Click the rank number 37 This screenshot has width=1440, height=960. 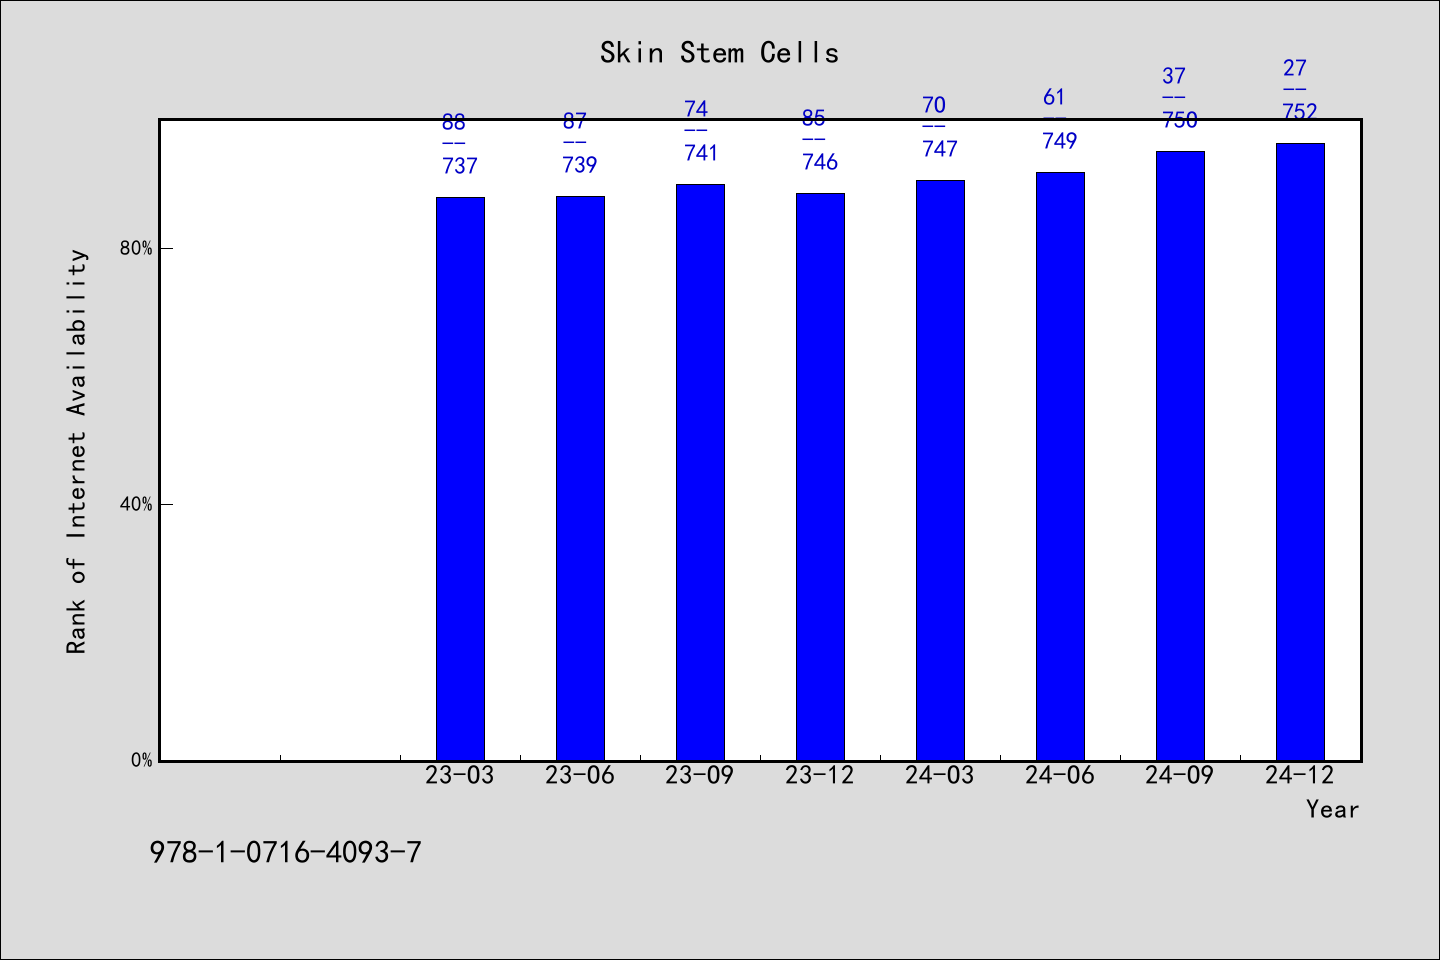tap(1174, 76)
